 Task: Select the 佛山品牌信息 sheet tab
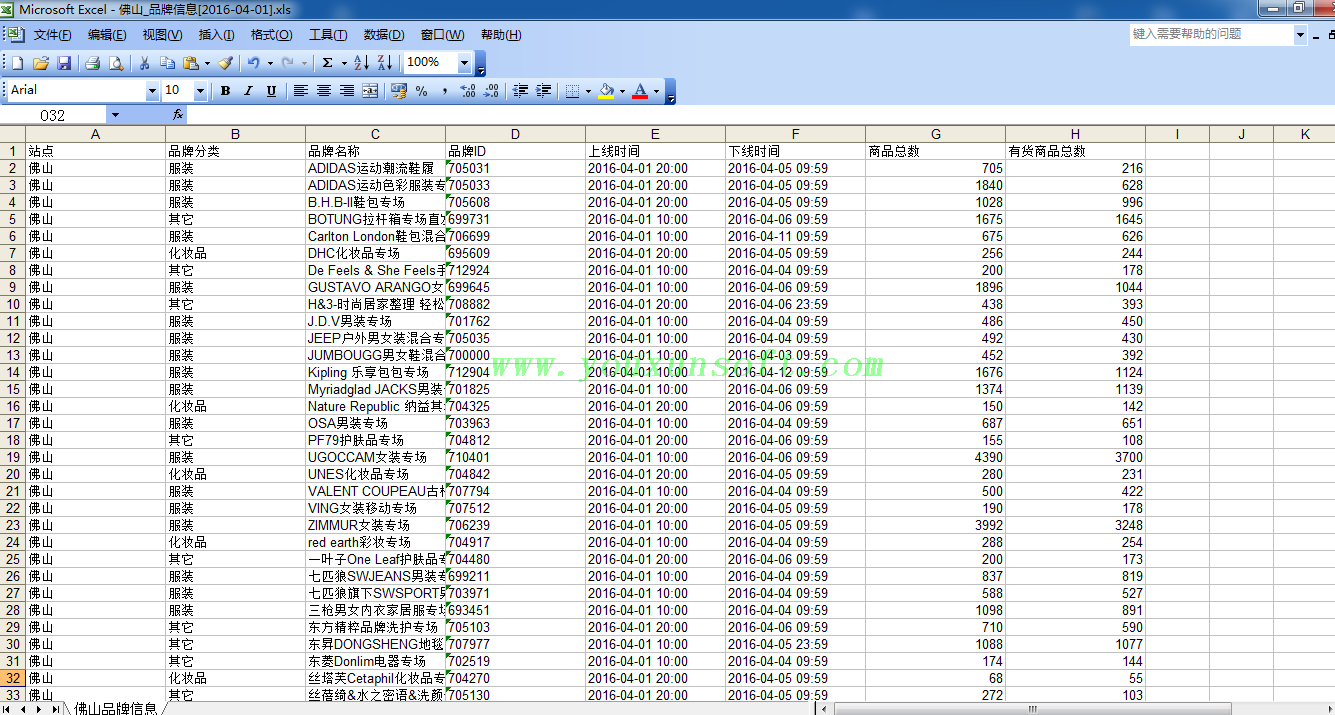point(115,708)
